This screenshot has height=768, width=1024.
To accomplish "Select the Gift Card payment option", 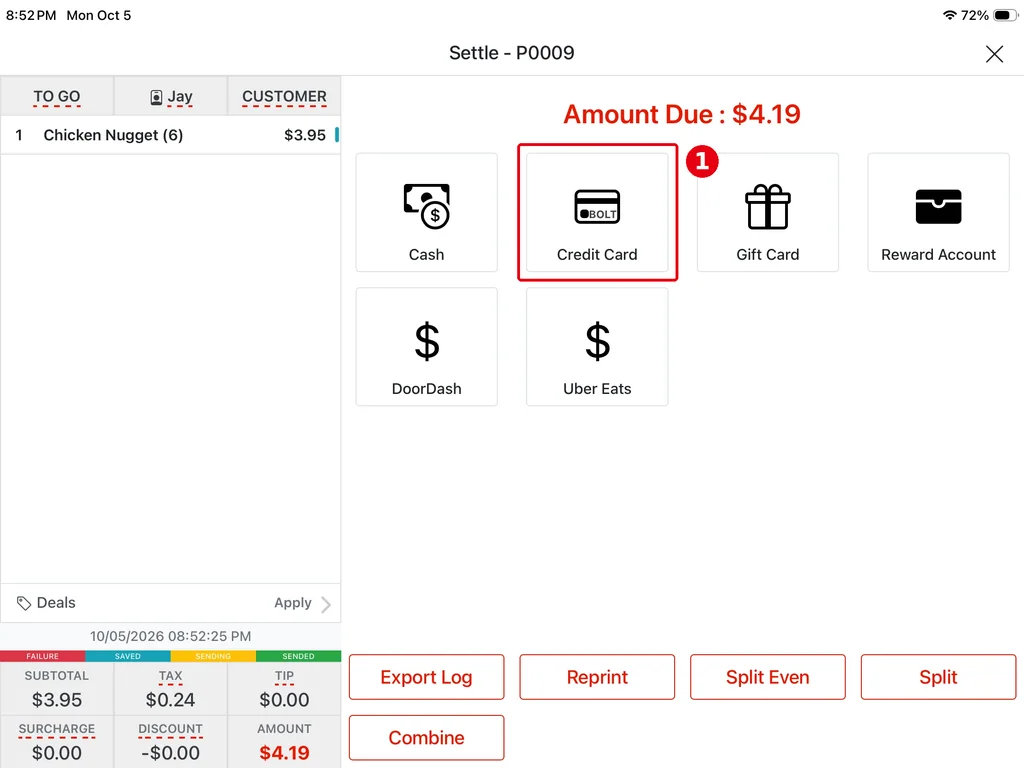I will point(767,212).
